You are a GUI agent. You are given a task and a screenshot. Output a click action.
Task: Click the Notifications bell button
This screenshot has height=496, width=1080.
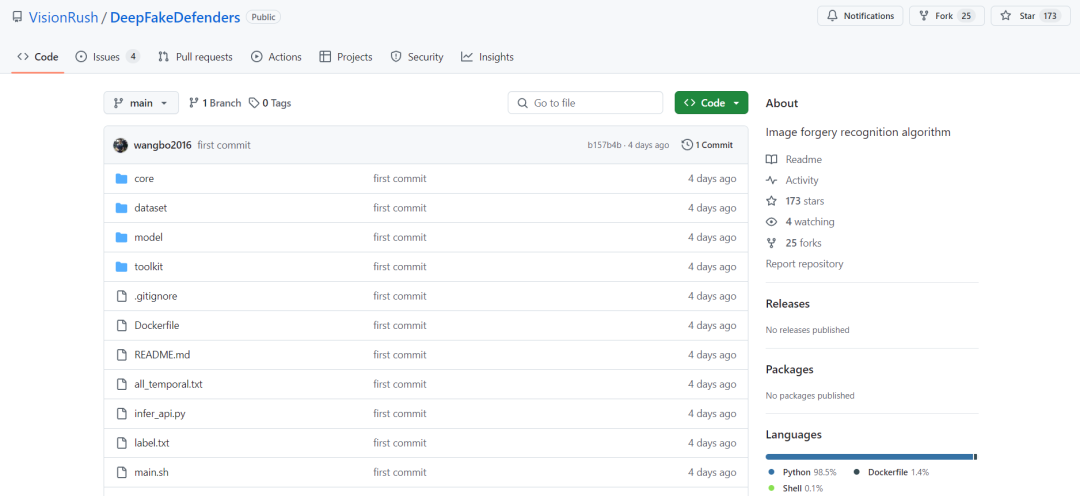[x=860, y=16]
